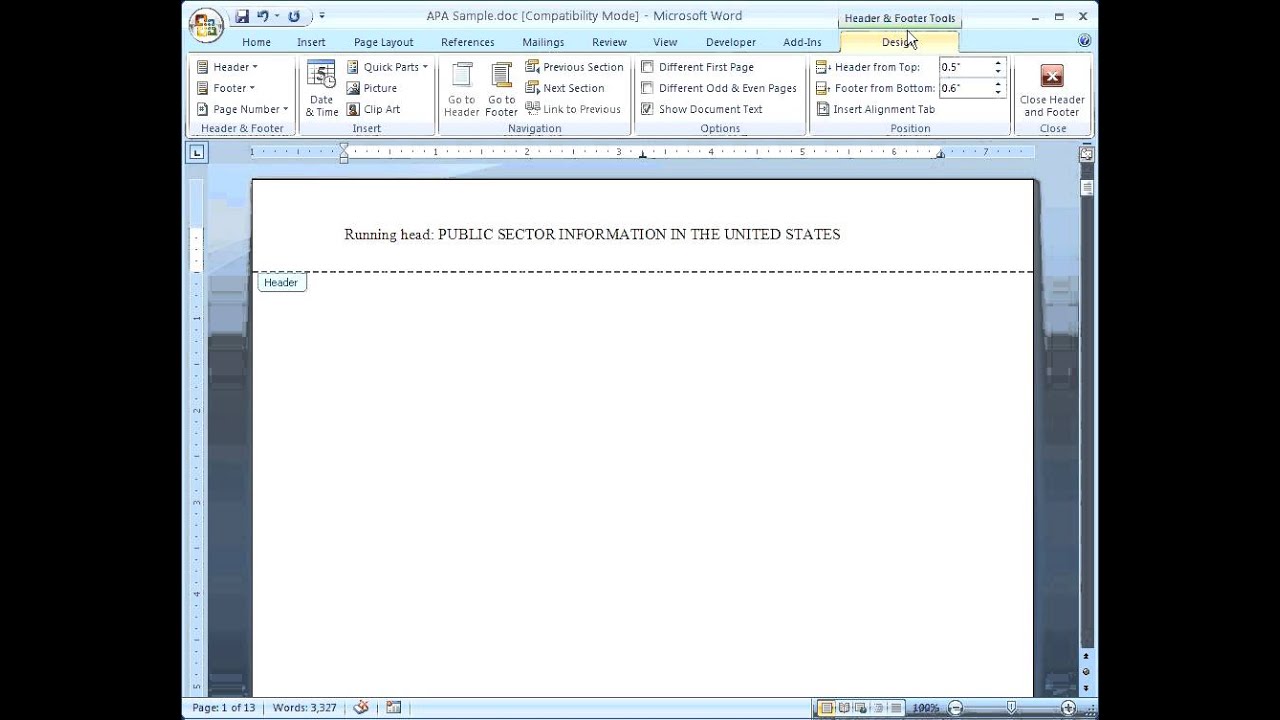The width and height of the screenshot is (1280, 720).
Task: Open the Footer dropdown gallery
Action: (226, 88)
